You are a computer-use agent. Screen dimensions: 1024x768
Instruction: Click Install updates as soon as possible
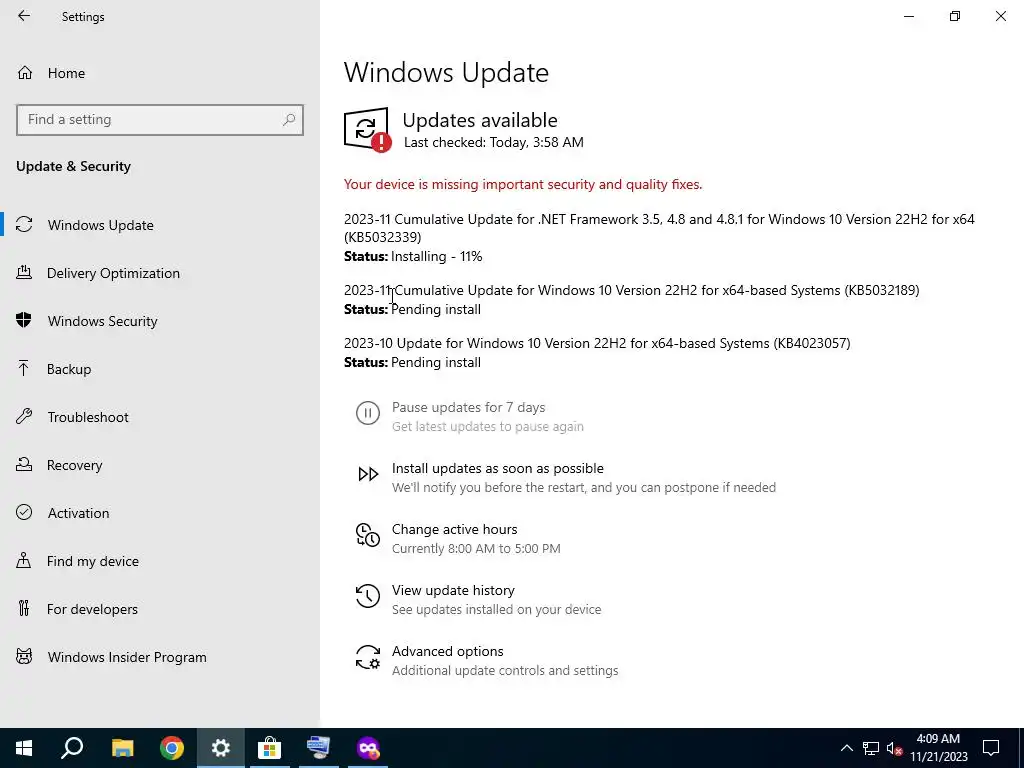[498, 468]
